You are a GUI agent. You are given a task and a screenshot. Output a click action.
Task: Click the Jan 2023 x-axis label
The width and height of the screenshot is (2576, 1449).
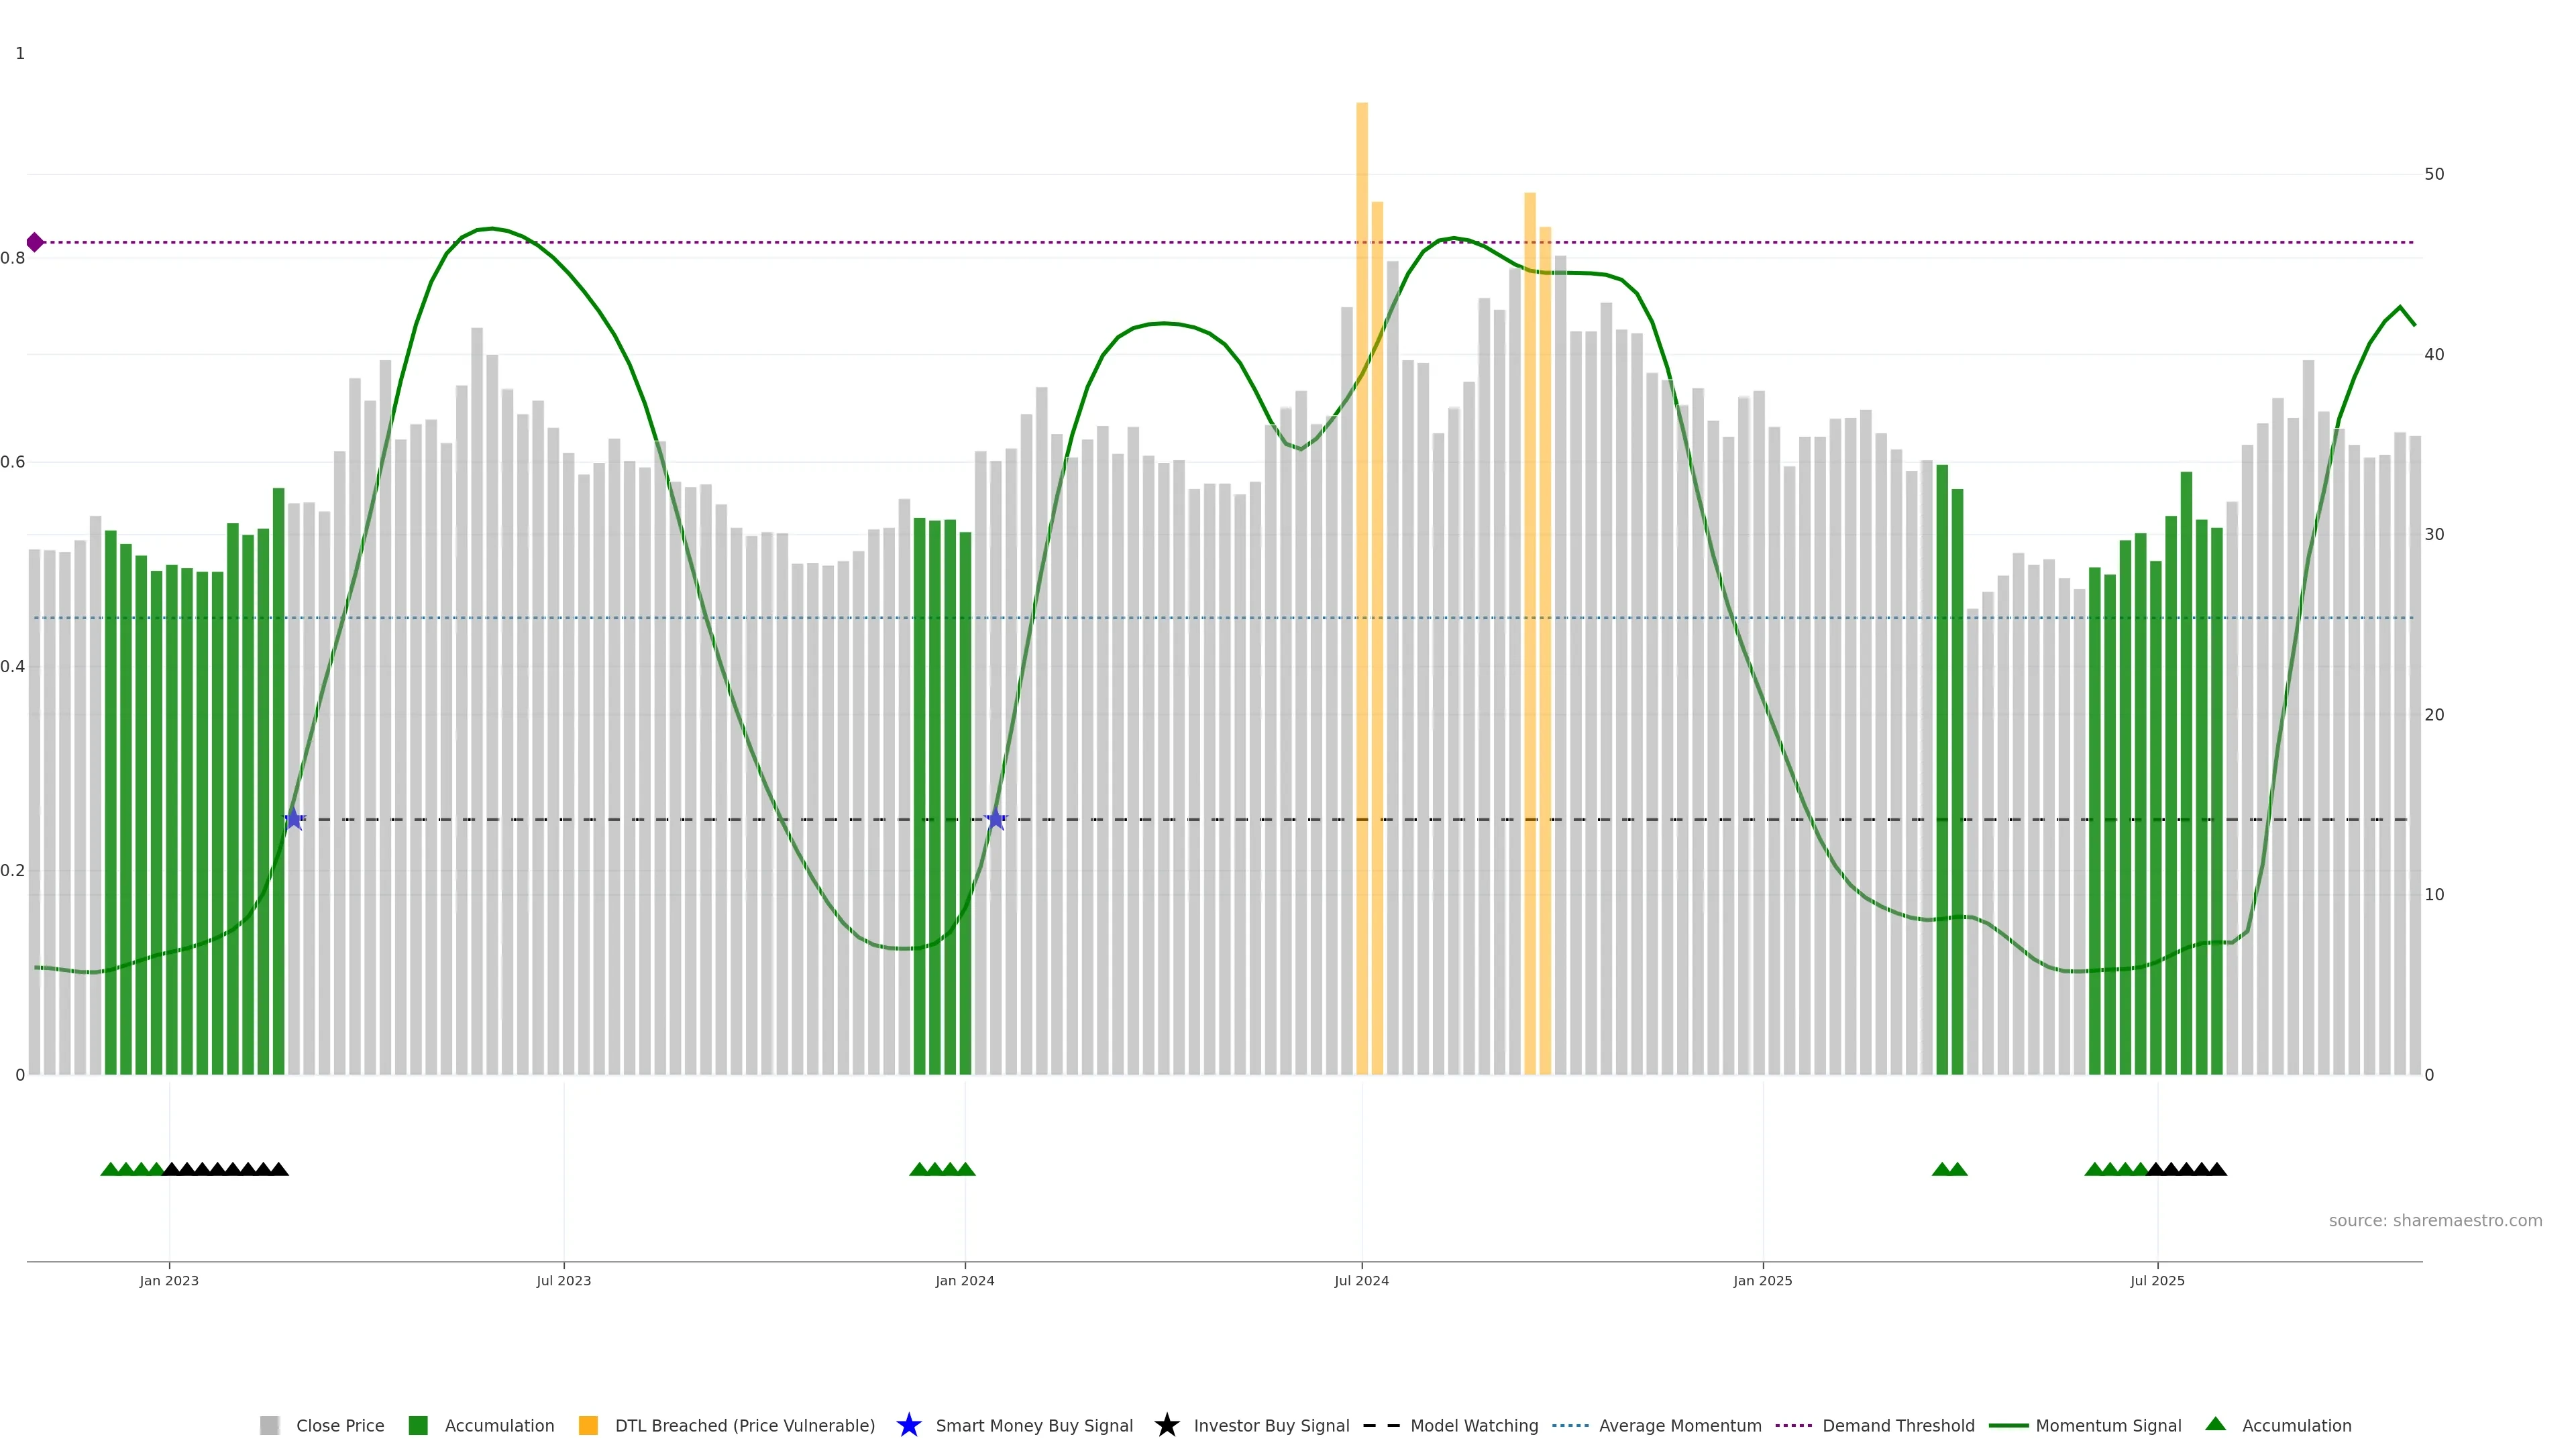169,1280
